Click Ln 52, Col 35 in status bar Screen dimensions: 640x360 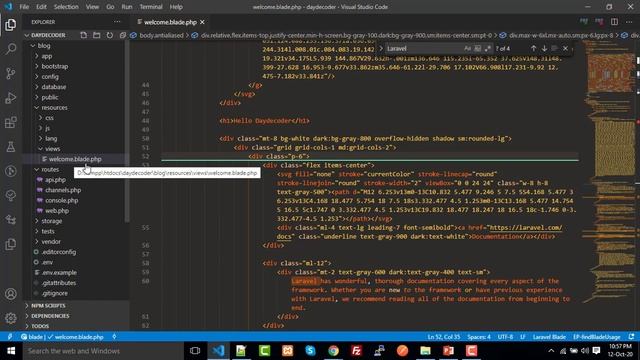coord(444,337)
